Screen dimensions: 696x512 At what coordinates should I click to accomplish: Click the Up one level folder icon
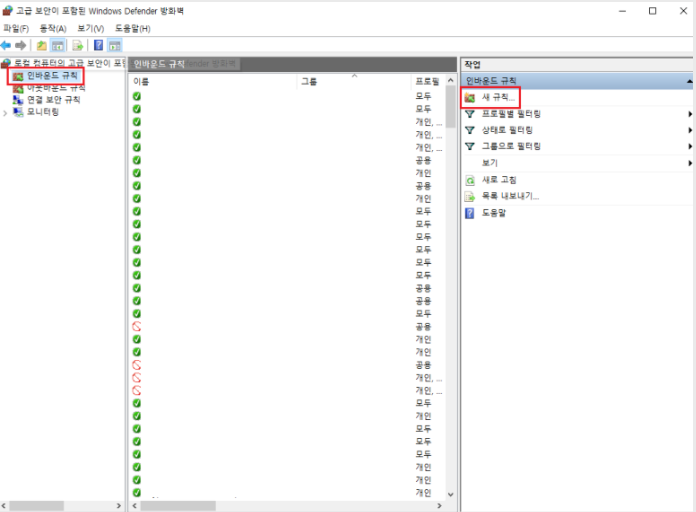tap(41, 45)
